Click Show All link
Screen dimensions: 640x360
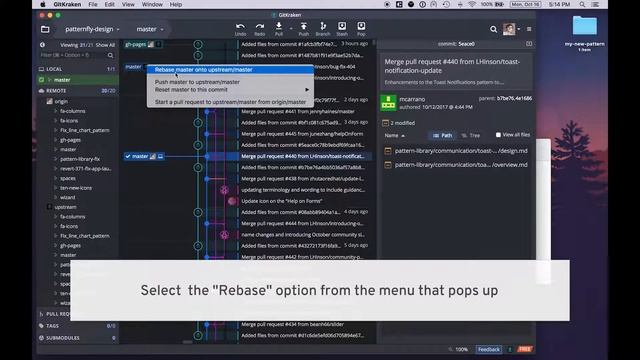click(x=105, y=45)
